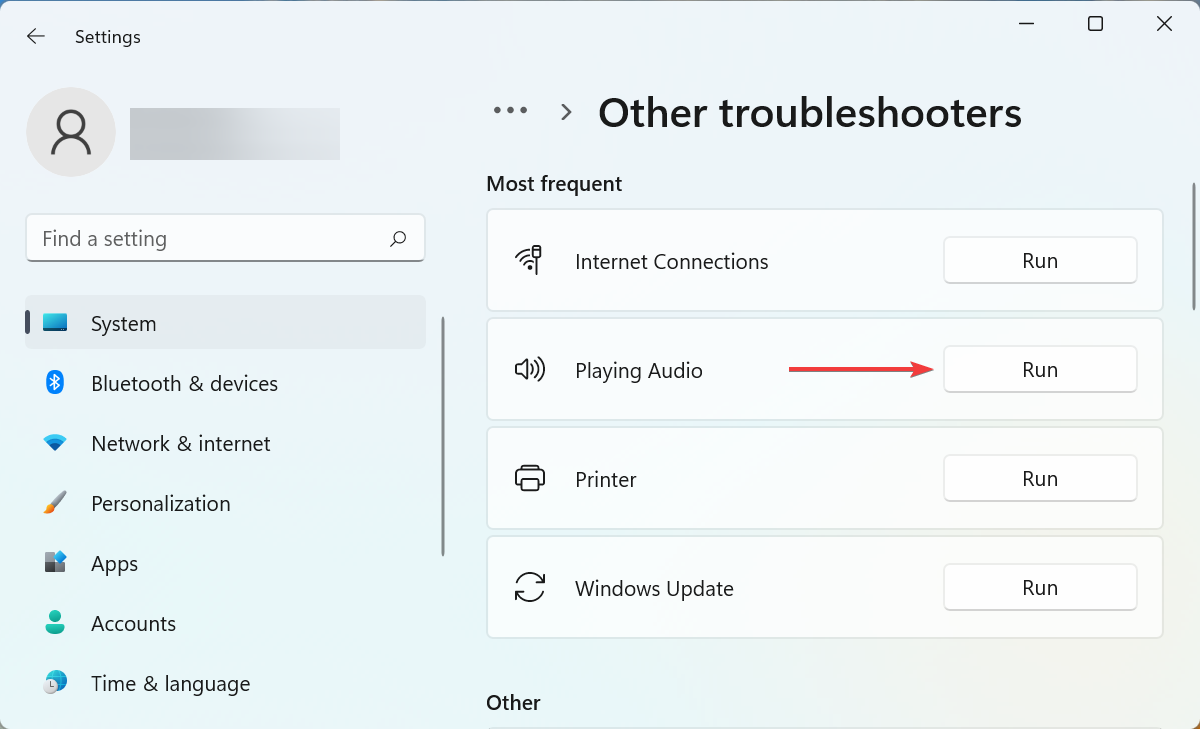Close the Settings window
Viewport: 1200px width, 729px height.
pos(1164,24)
